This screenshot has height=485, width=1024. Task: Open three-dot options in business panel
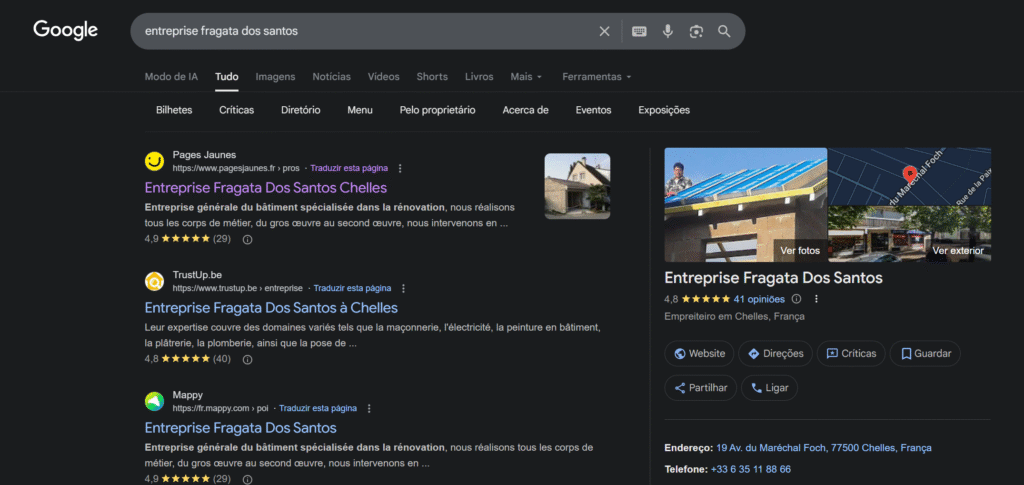816,298
